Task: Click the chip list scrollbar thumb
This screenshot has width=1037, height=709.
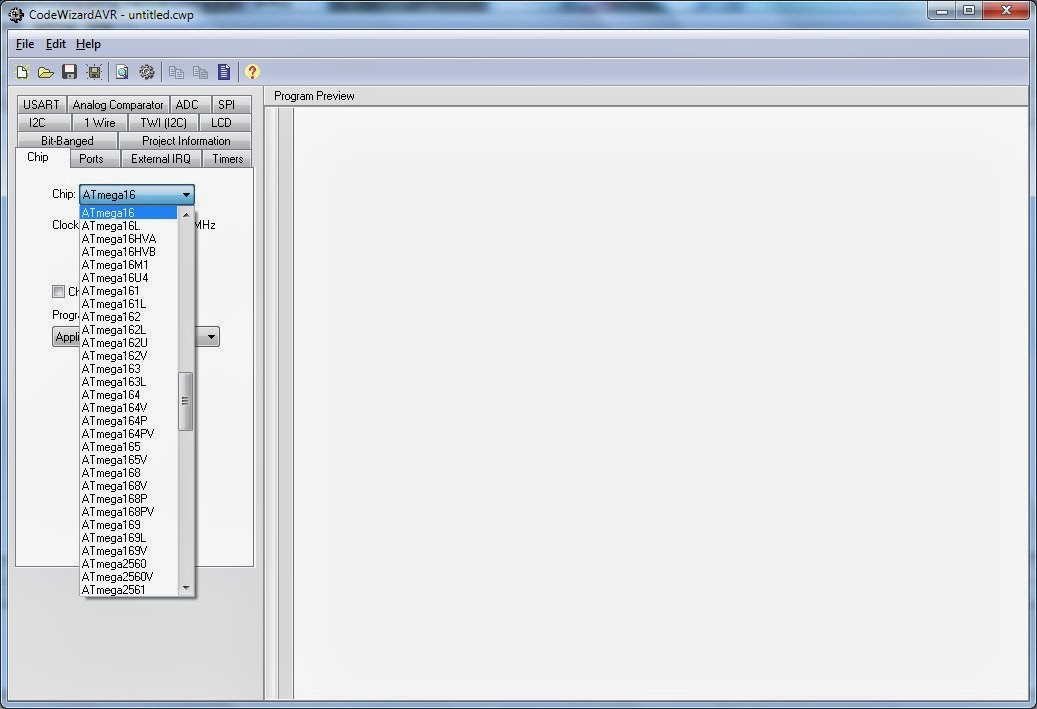Action: click(186, 401)
